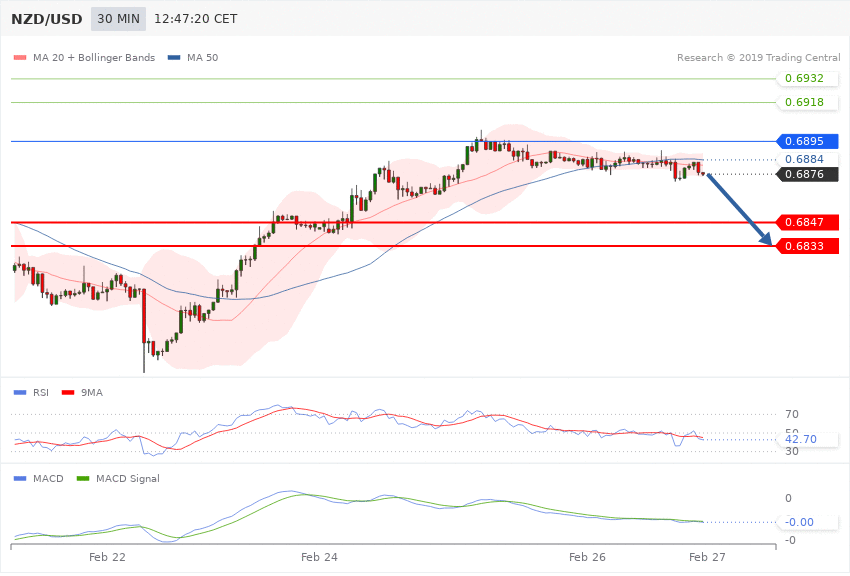Click the Feb 24 date axis label
The image size is (850, 576).
point(319,556)
